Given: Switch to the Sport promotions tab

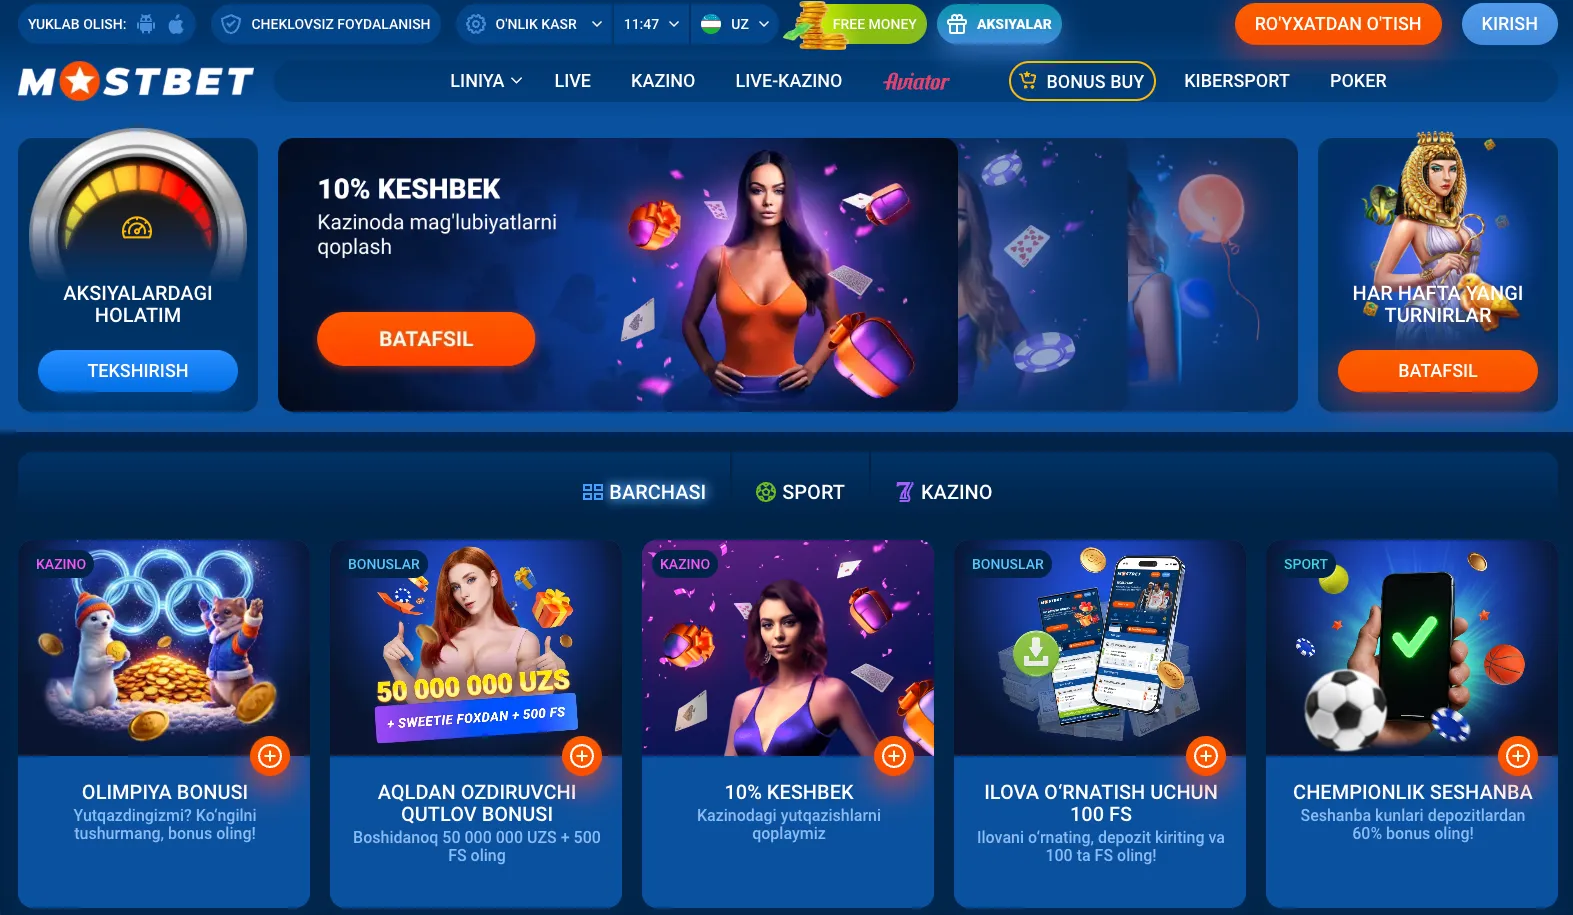Looking at the screenshot, I should click(x=800, y=492).
